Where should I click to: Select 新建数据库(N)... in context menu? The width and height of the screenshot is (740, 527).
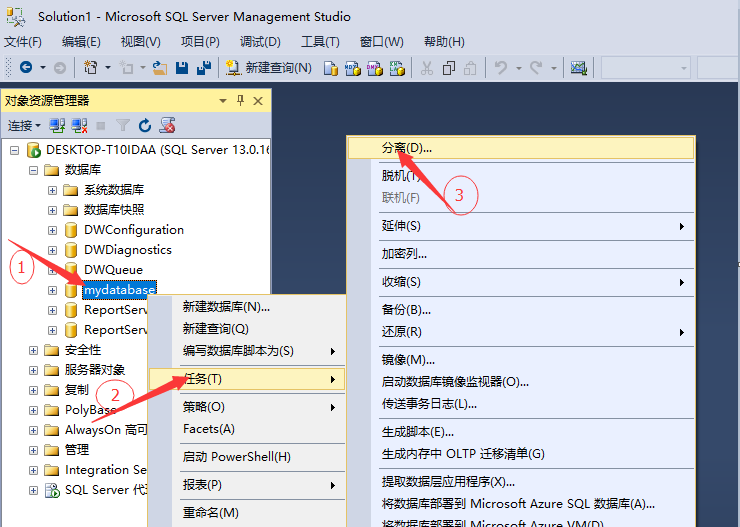click(x=247, y=307)
